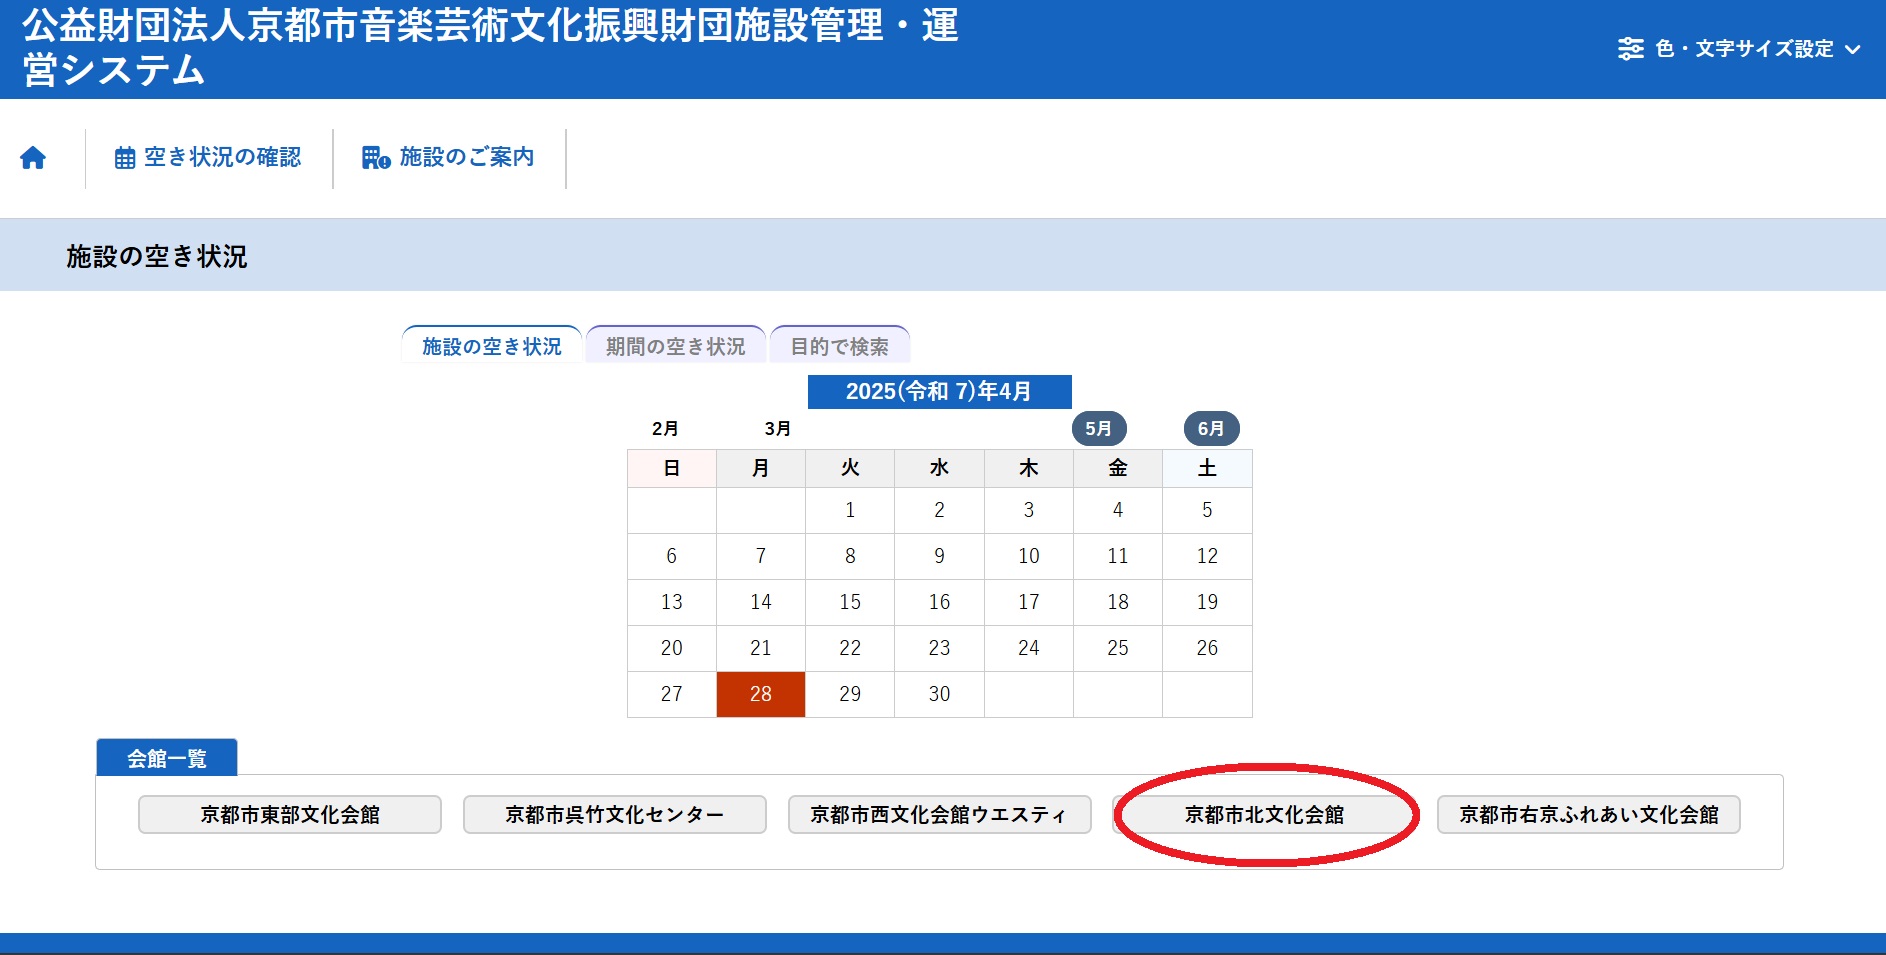Select April 9 in calendar

[x=939, y=556]
